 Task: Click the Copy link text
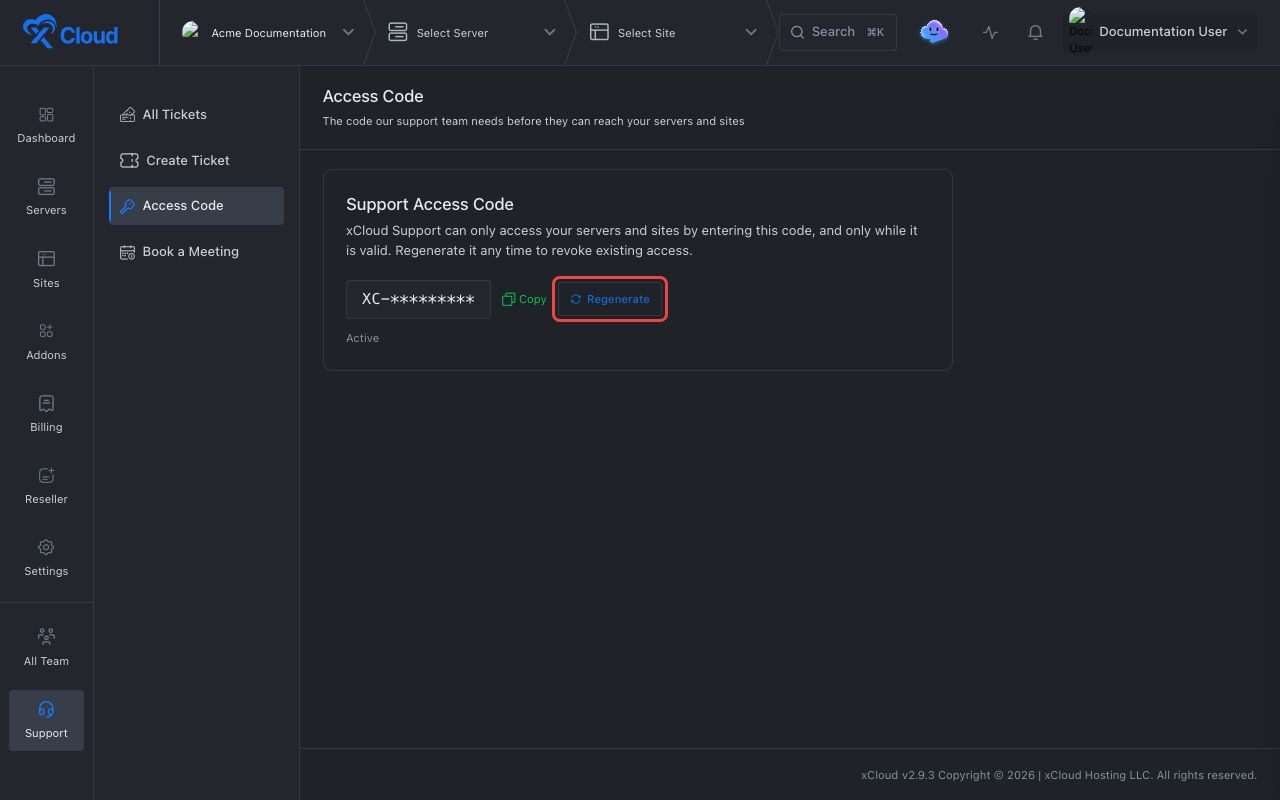[x=533, y=299]
